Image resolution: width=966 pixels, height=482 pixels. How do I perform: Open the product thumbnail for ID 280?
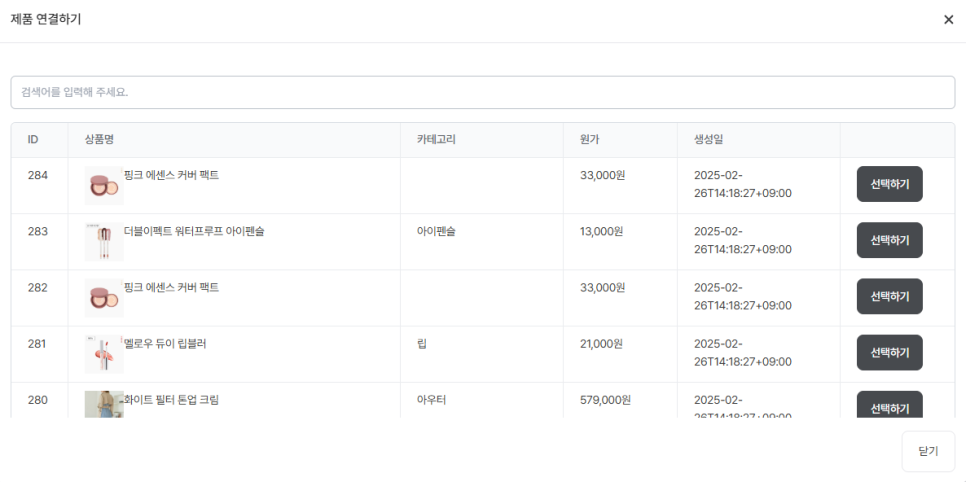(x=103, y=404)
